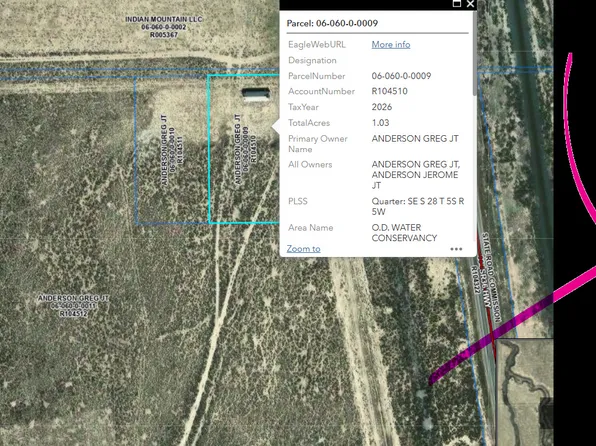The height and width of the screenshot is (446, 596).
Task: Maximize the parcel popup window
Action: tap(457, 4)
